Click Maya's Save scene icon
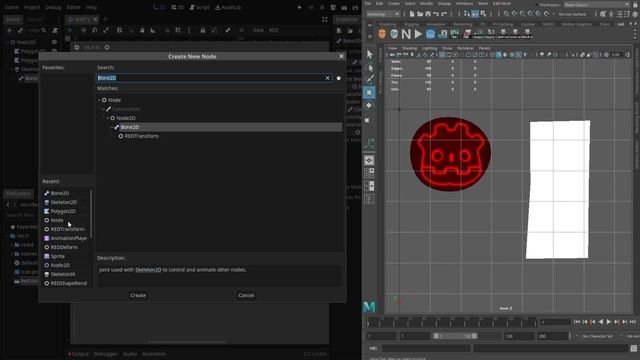This screenshot has height=360, width=640. coord(428,14)
